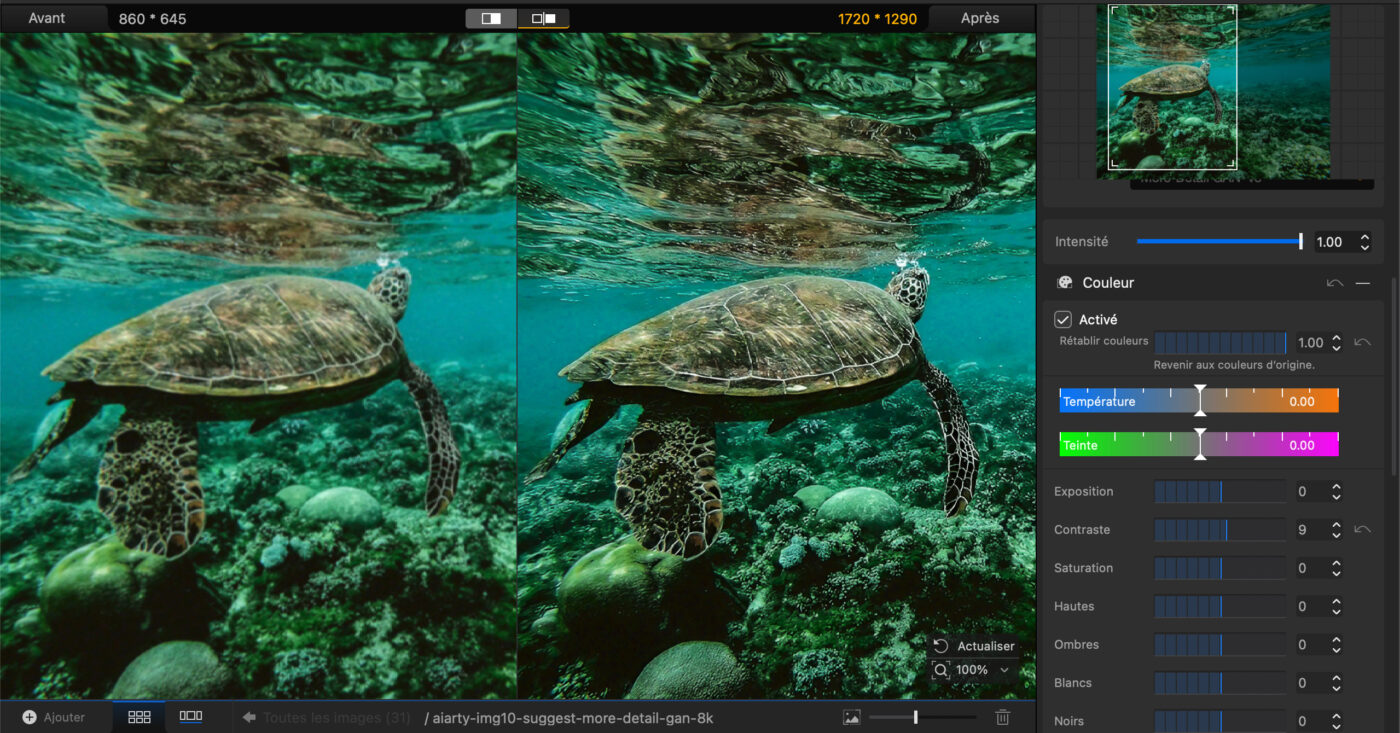Switch to the grid thumbnail layout icon
Viewport: 1400px width, 733px height.
coord(140,717)
